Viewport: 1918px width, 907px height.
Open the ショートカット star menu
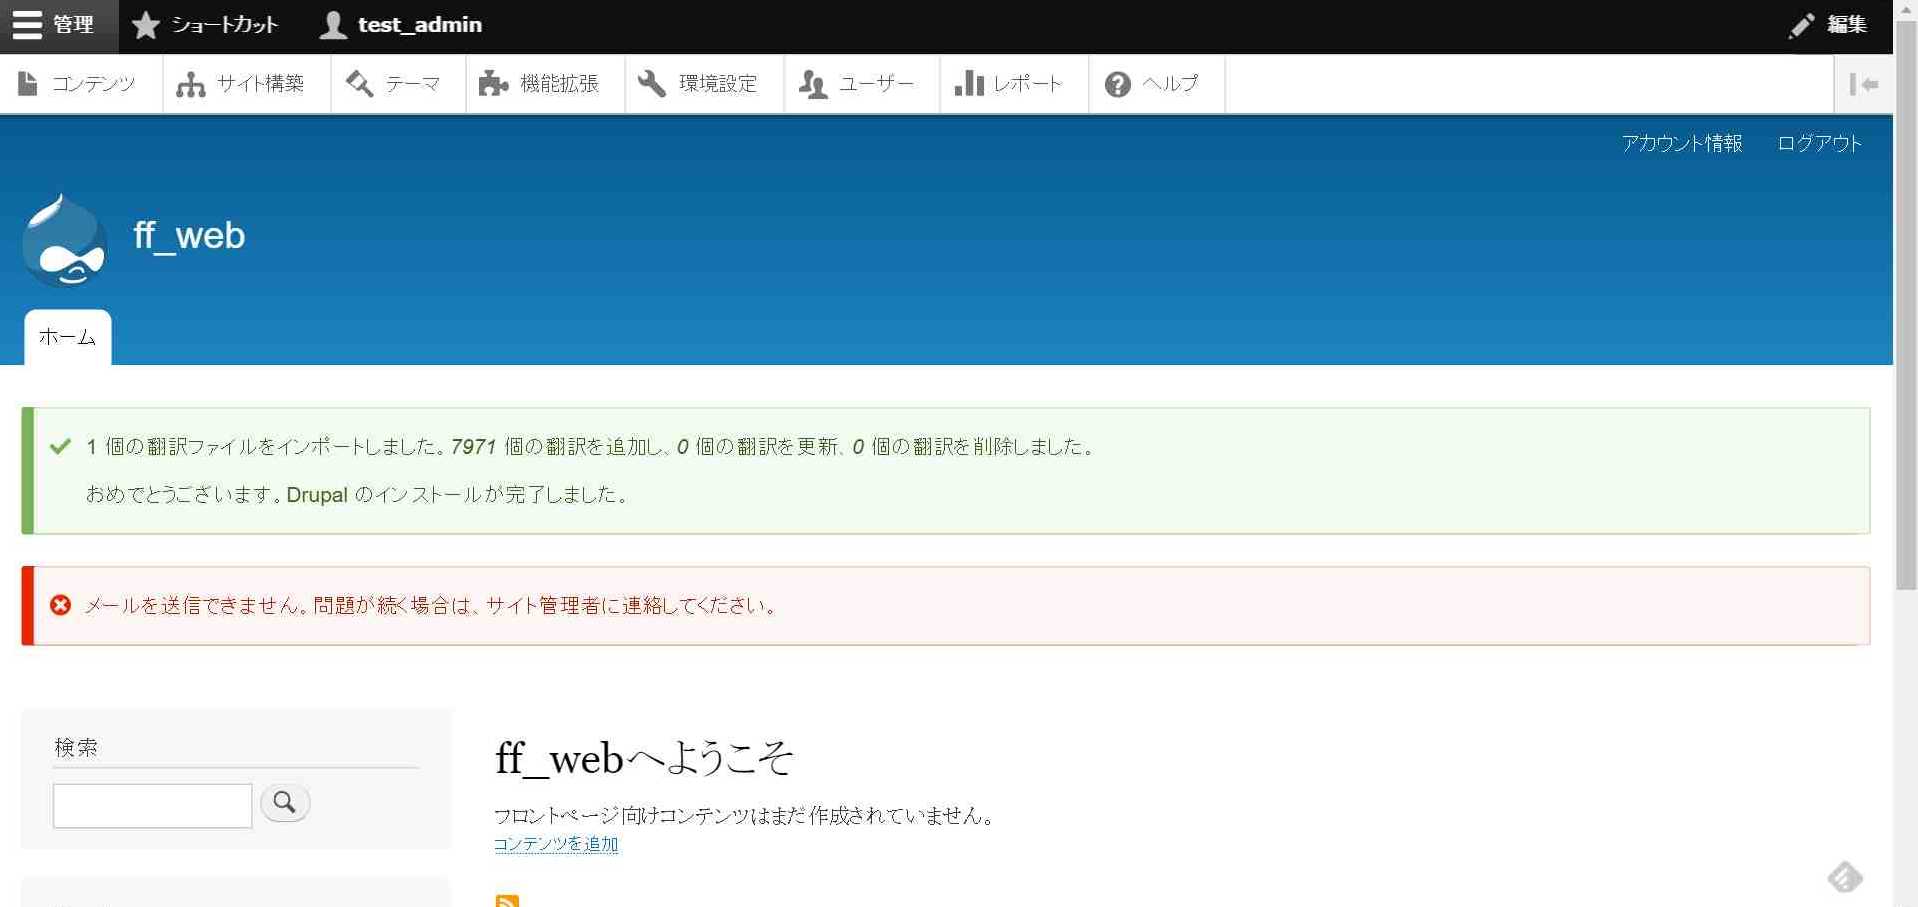205,26
